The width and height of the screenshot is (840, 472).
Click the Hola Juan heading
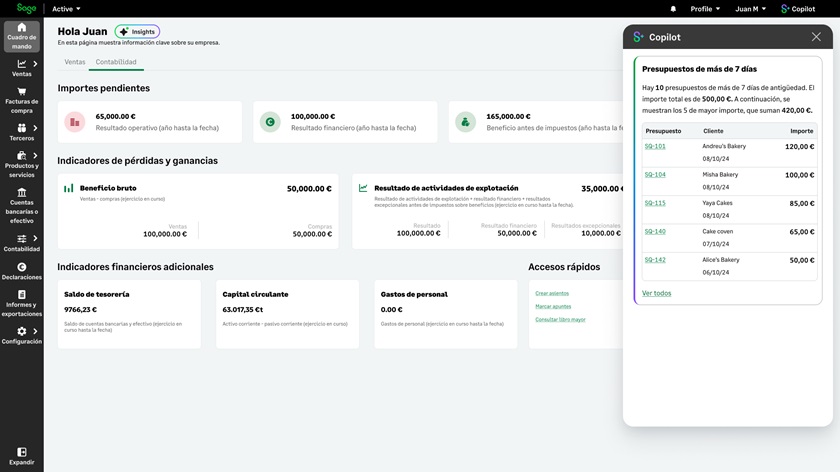click(x=82, y=32)
